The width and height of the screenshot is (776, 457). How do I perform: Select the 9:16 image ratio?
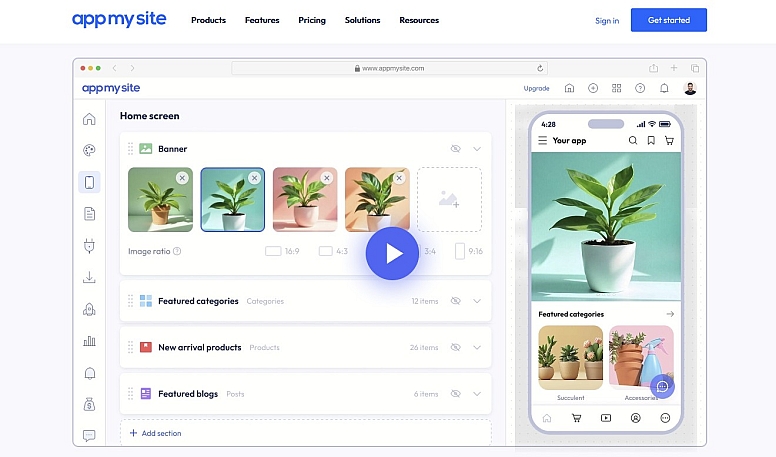[469, 251]
